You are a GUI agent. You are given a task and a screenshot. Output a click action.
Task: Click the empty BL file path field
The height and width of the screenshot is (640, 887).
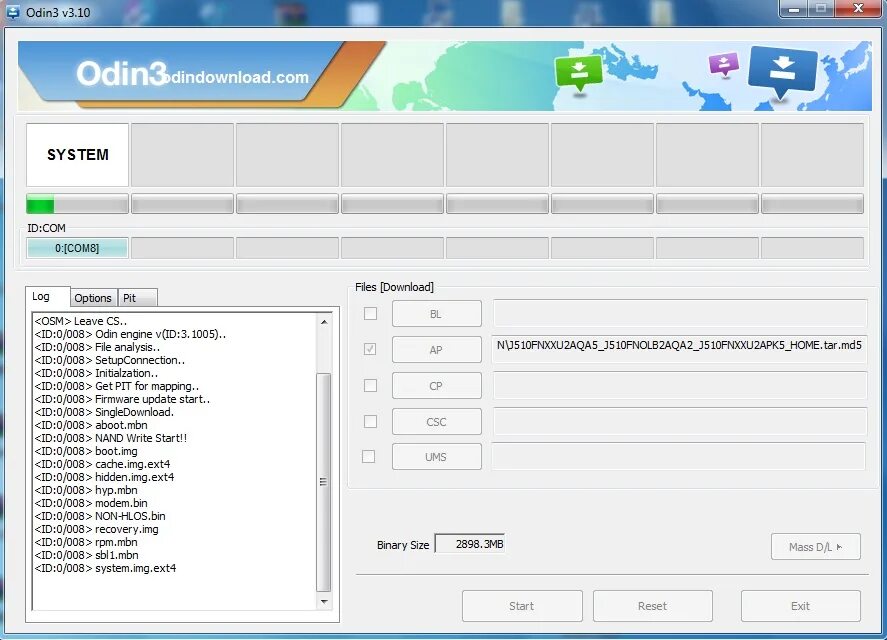(680, 313)
